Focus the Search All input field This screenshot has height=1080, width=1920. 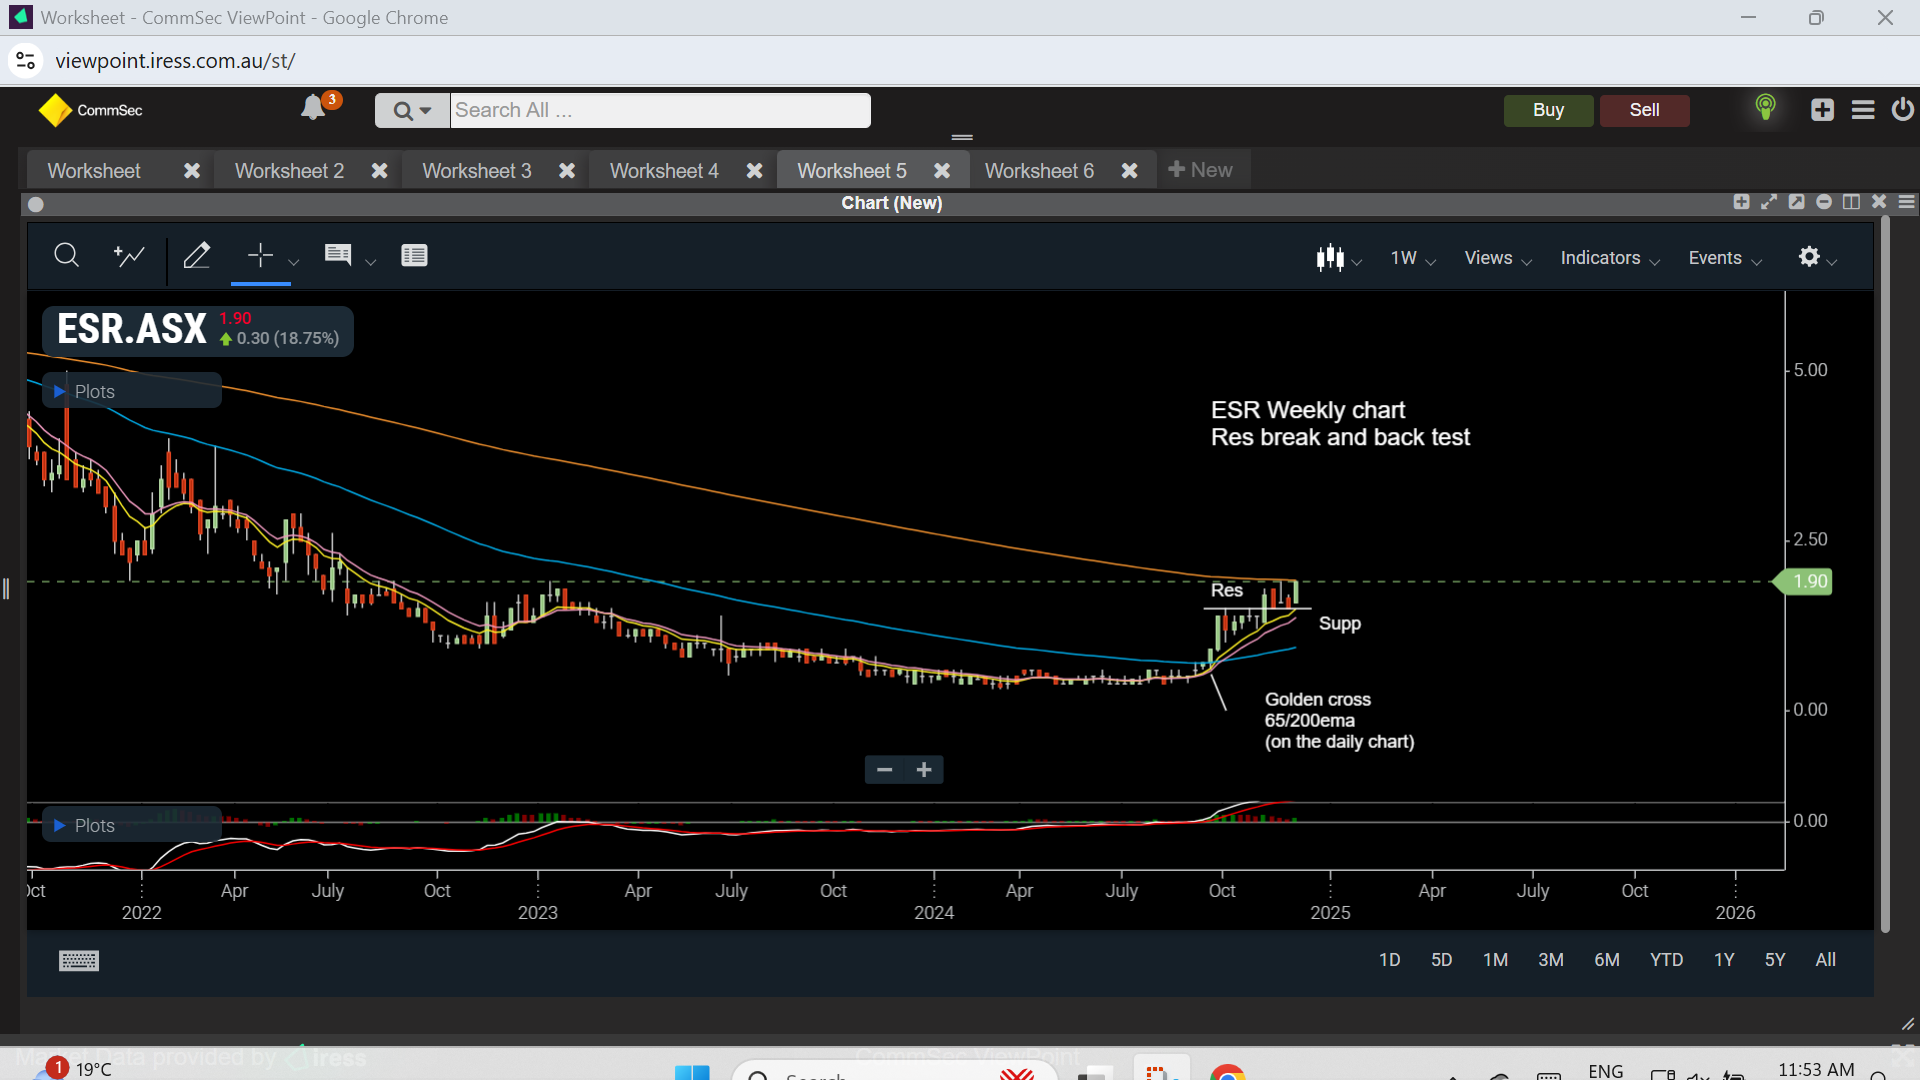(660, 110)
